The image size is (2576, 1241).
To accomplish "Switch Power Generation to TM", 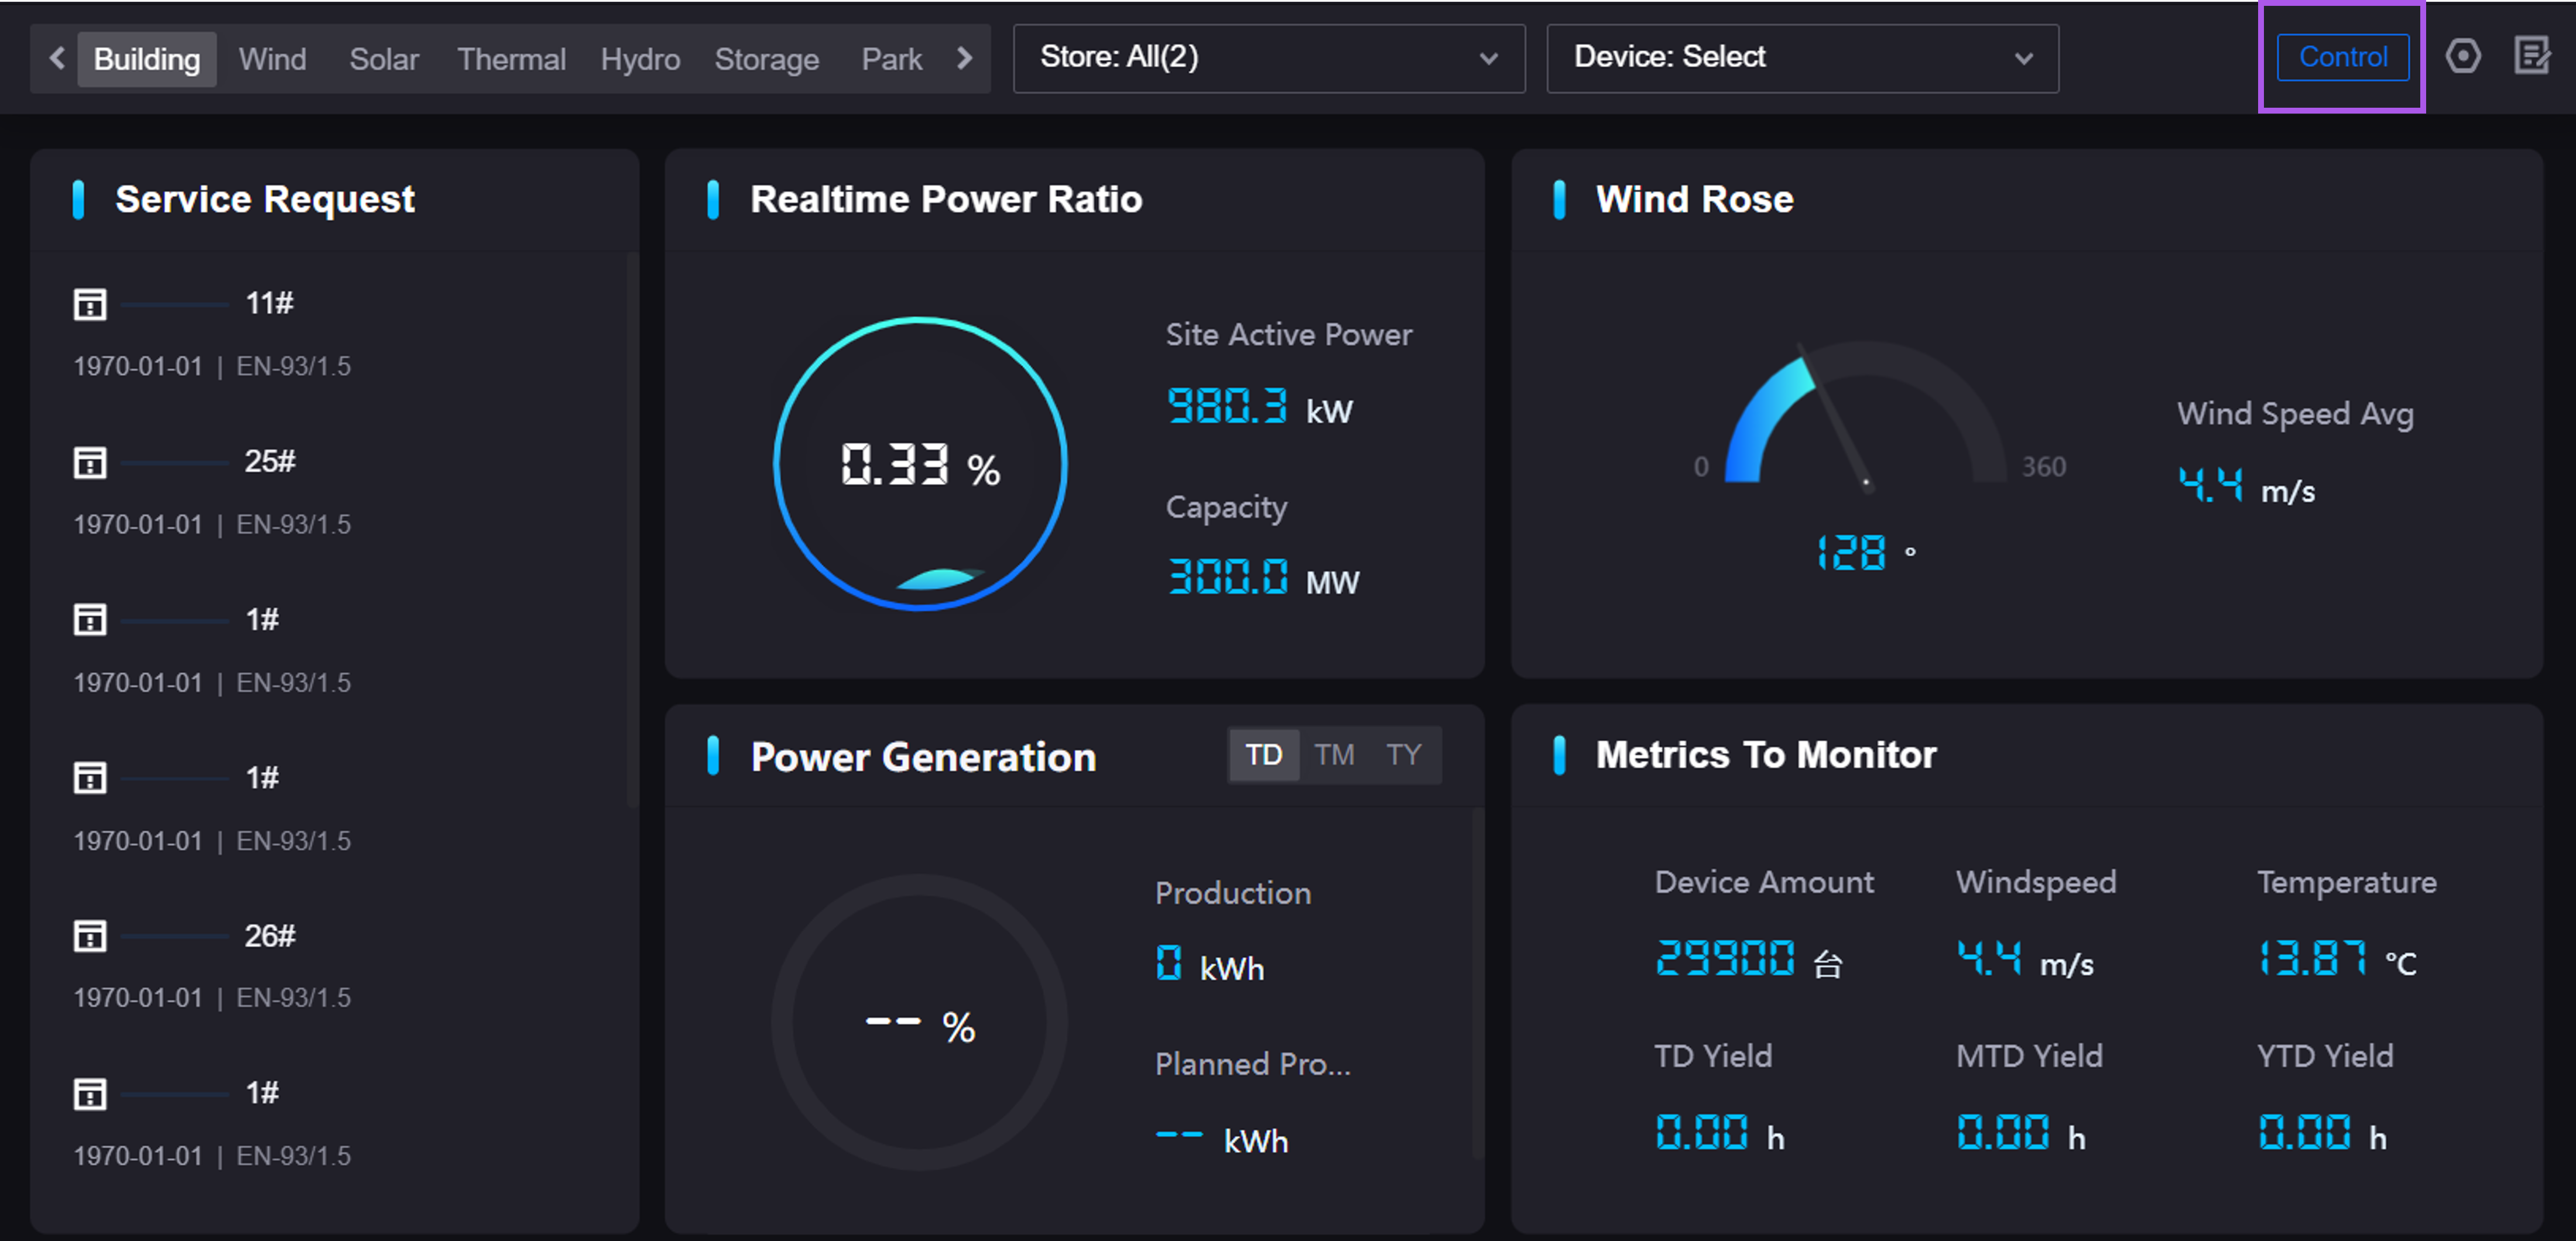I will pyautogui.click(x=1334, y=755).
